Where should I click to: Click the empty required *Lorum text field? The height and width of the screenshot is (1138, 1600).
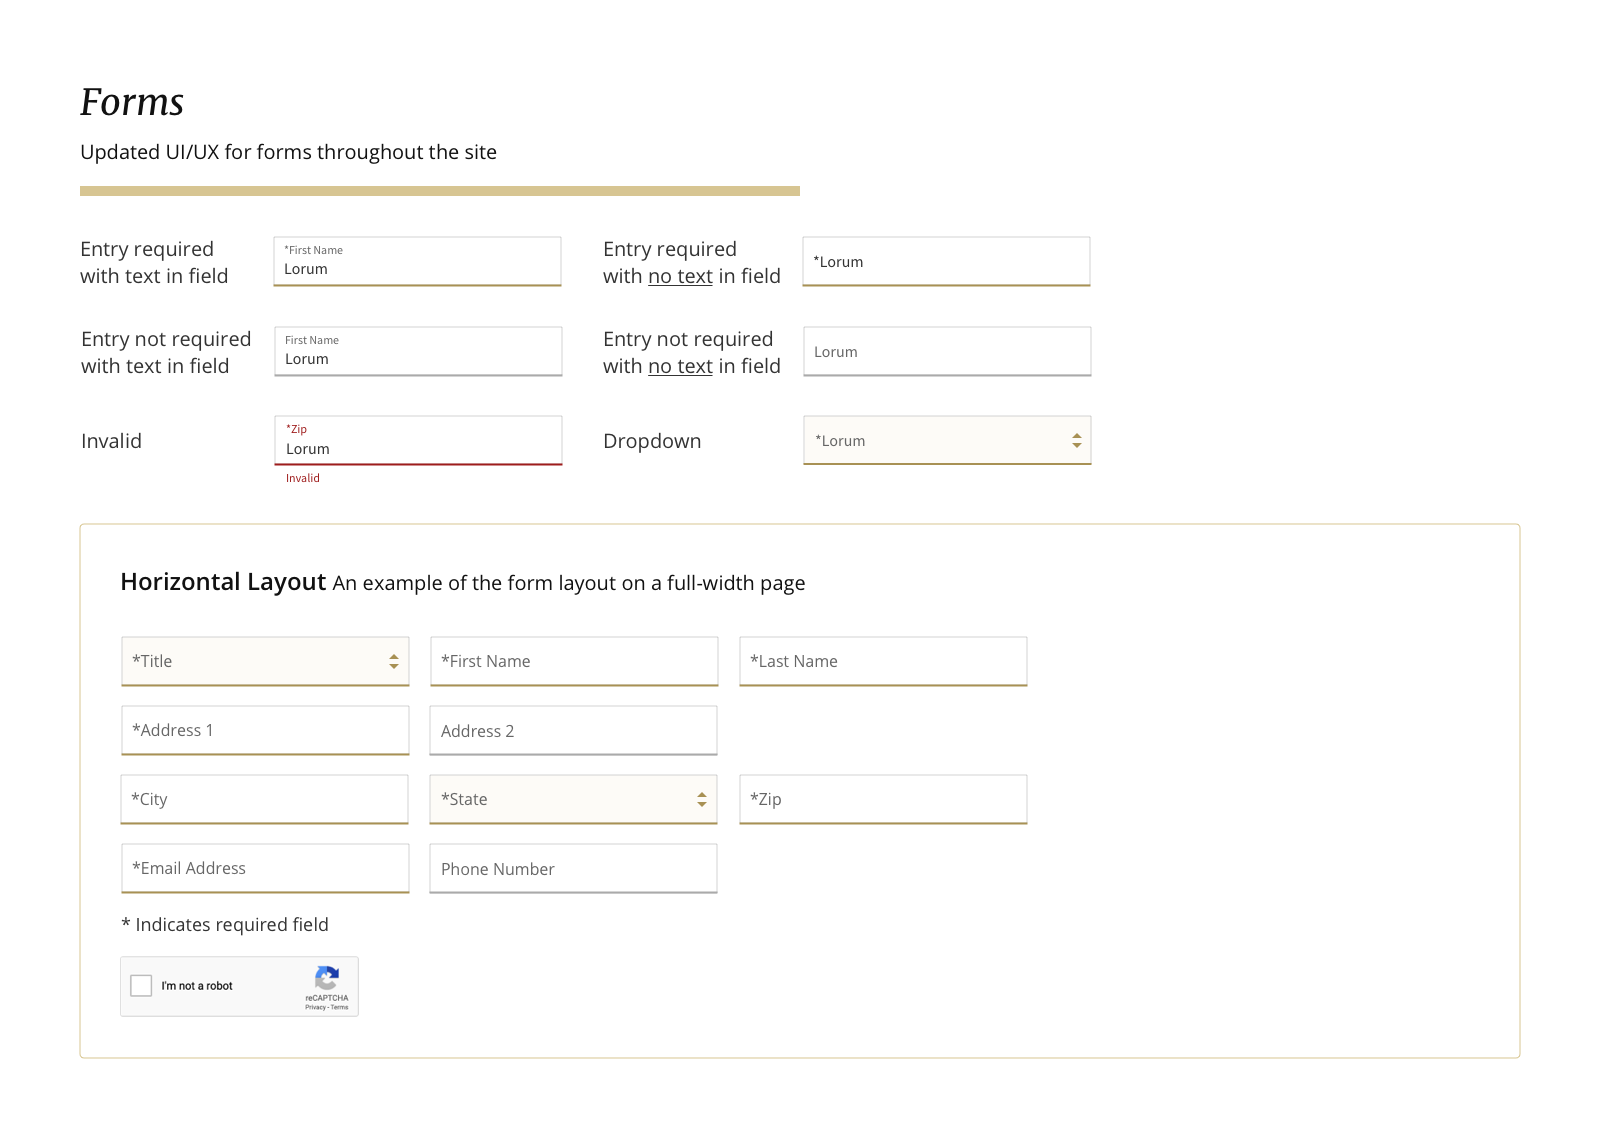click(x=946, y=261)
